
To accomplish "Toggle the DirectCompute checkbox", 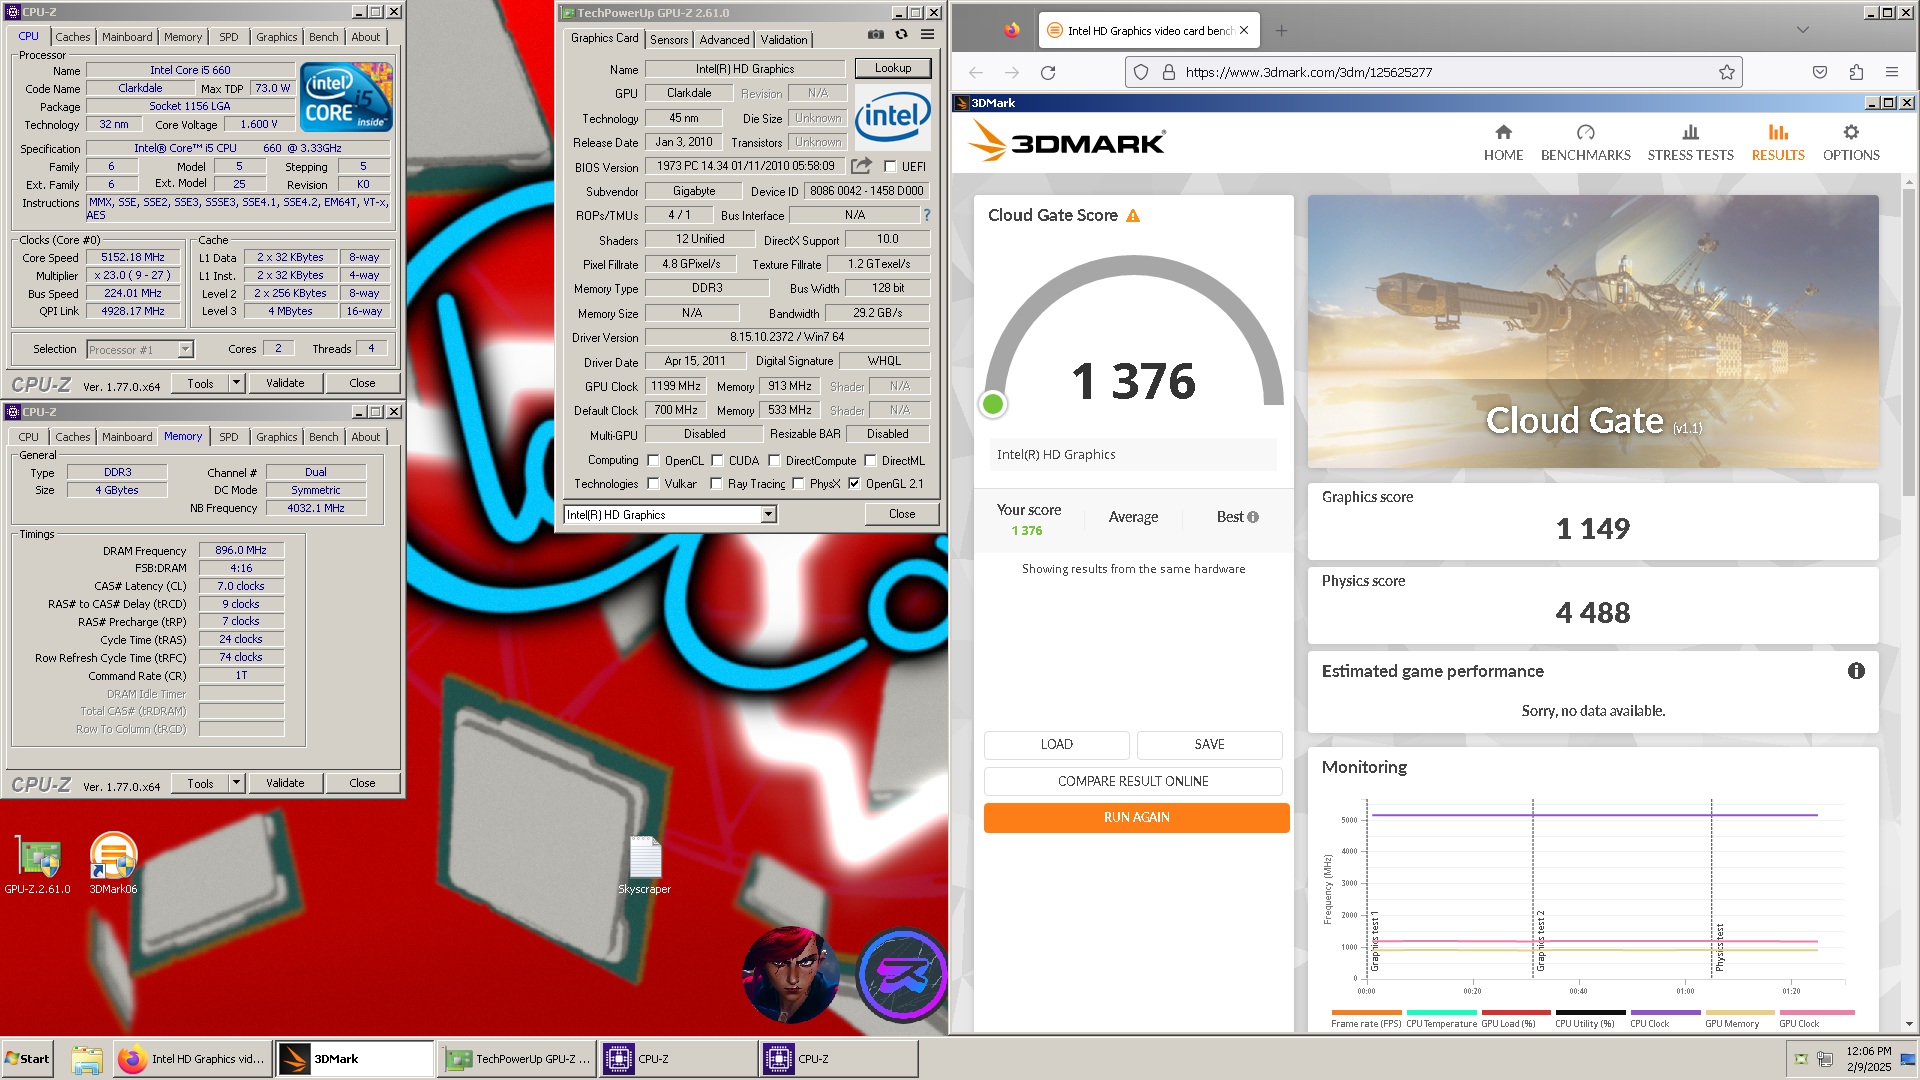I will (x=774, y=461).
